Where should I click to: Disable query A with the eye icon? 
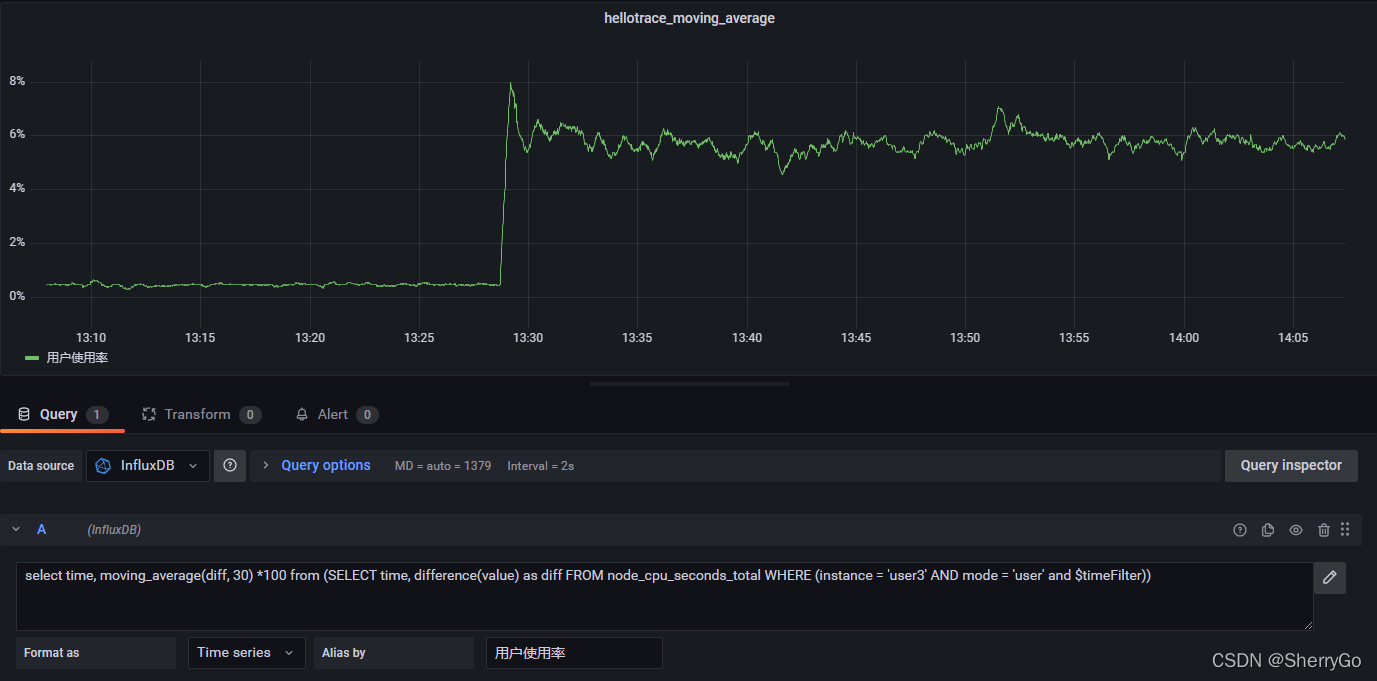[x=1295, y=529]
